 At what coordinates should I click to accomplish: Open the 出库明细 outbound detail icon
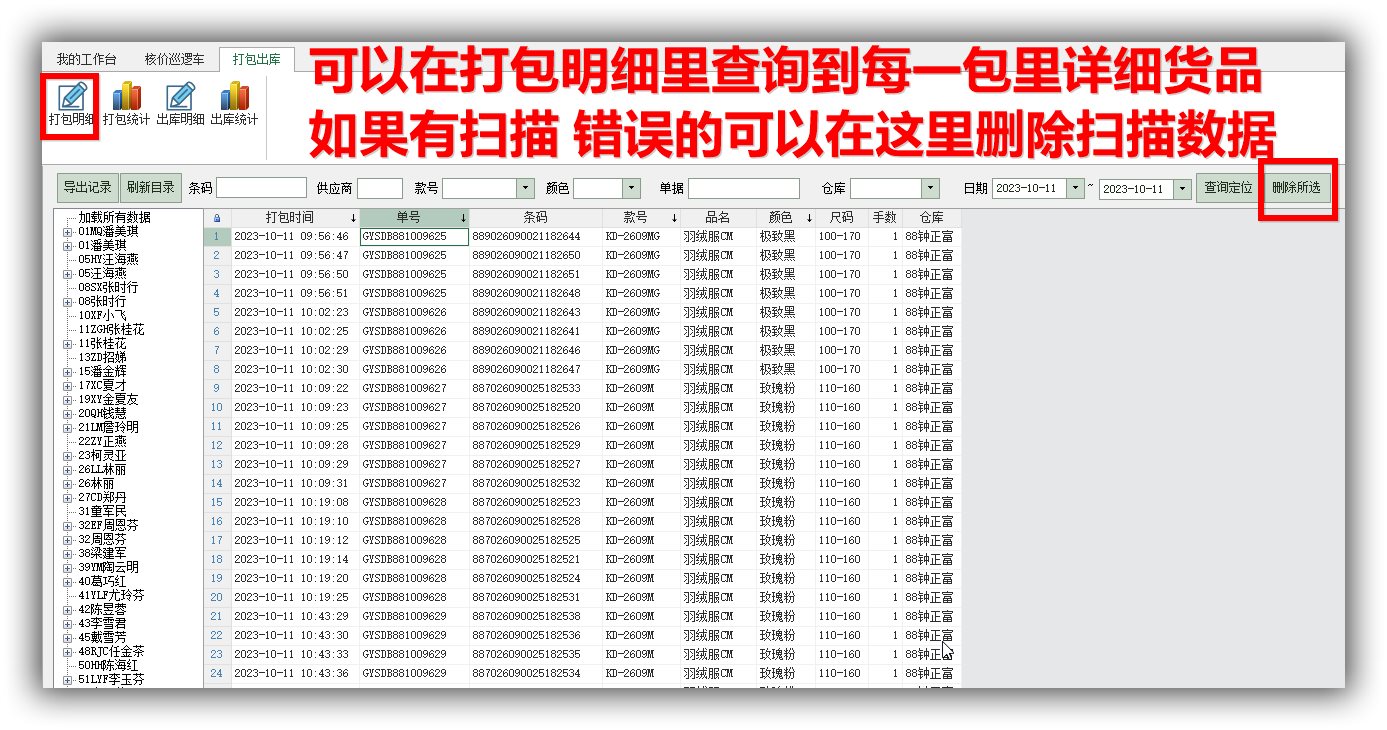click(x=180, y=104)
